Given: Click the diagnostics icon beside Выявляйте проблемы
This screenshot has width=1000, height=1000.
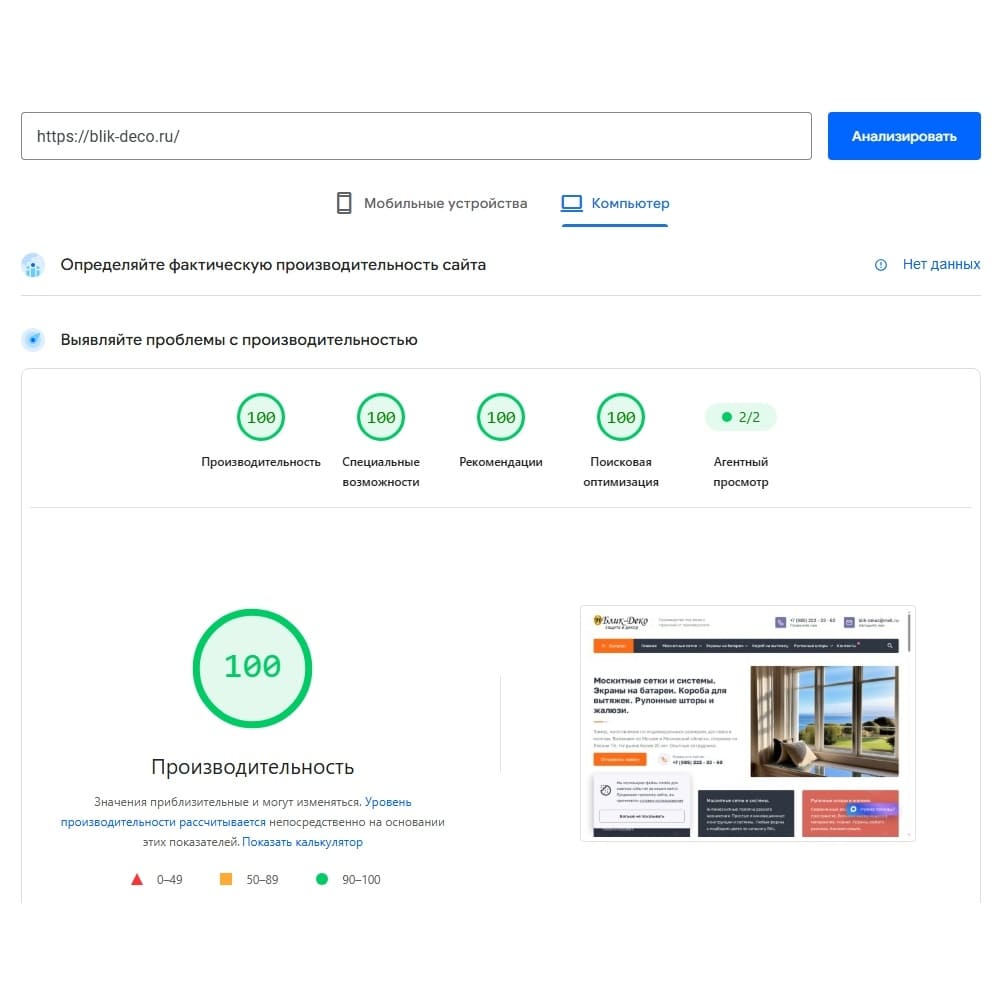Looking at the screenshot, I should 33,340.
